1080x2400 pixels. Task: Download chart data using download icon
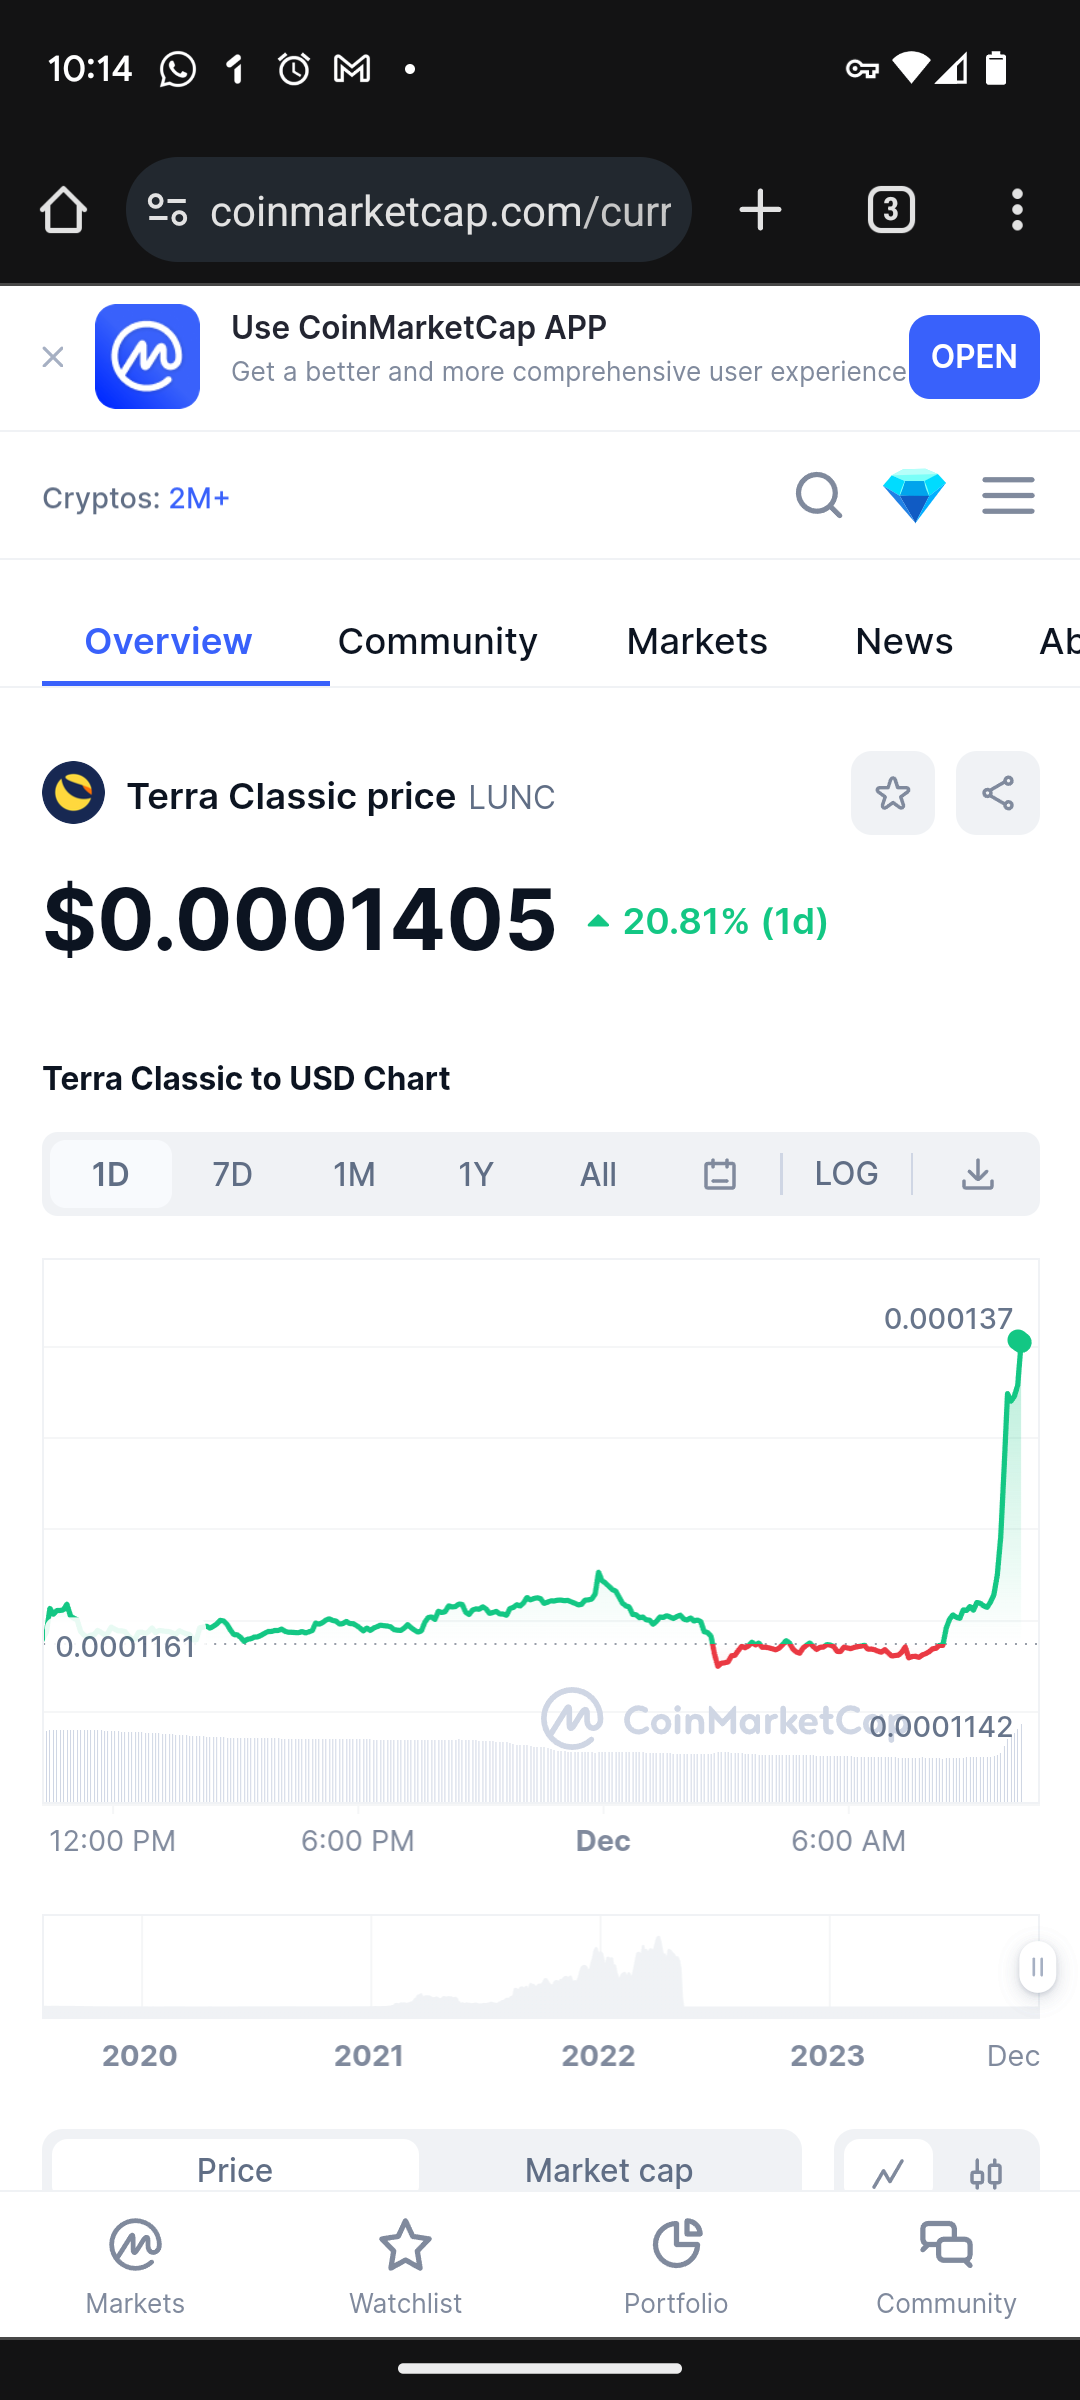(978, 1174)
